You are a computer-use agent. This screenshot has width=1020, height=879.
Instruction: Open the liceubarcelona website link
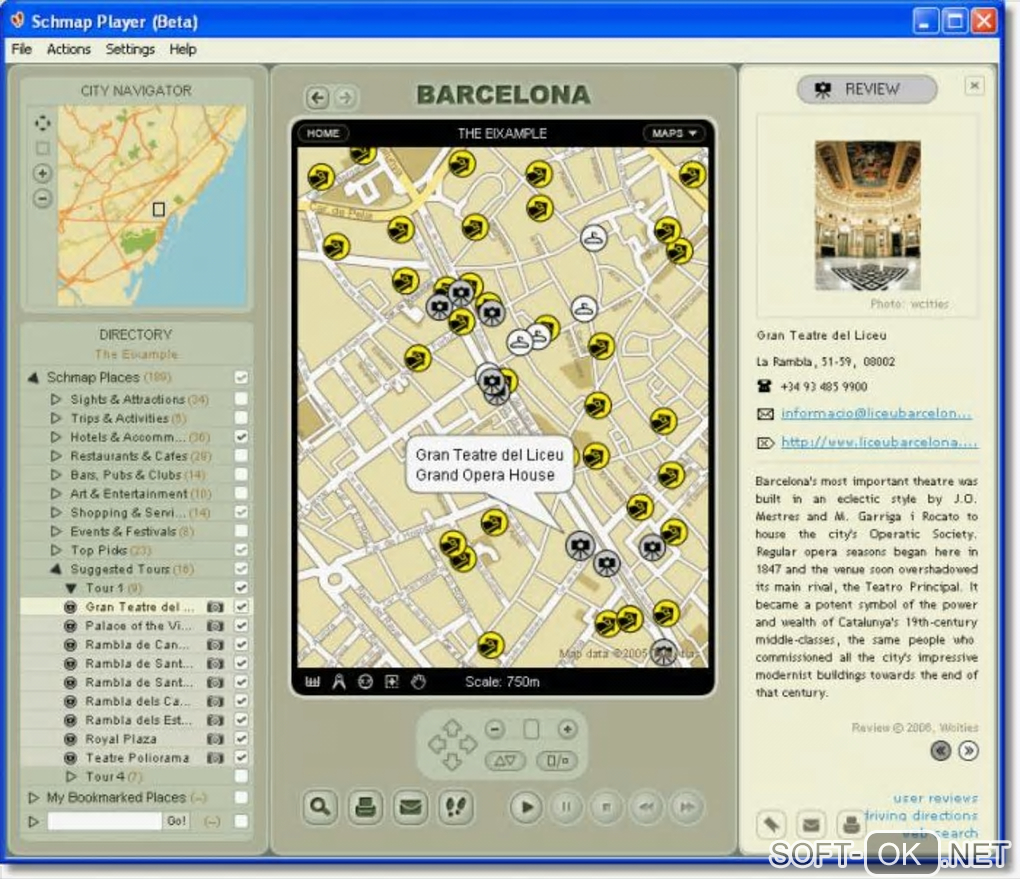tap(879, 442)
